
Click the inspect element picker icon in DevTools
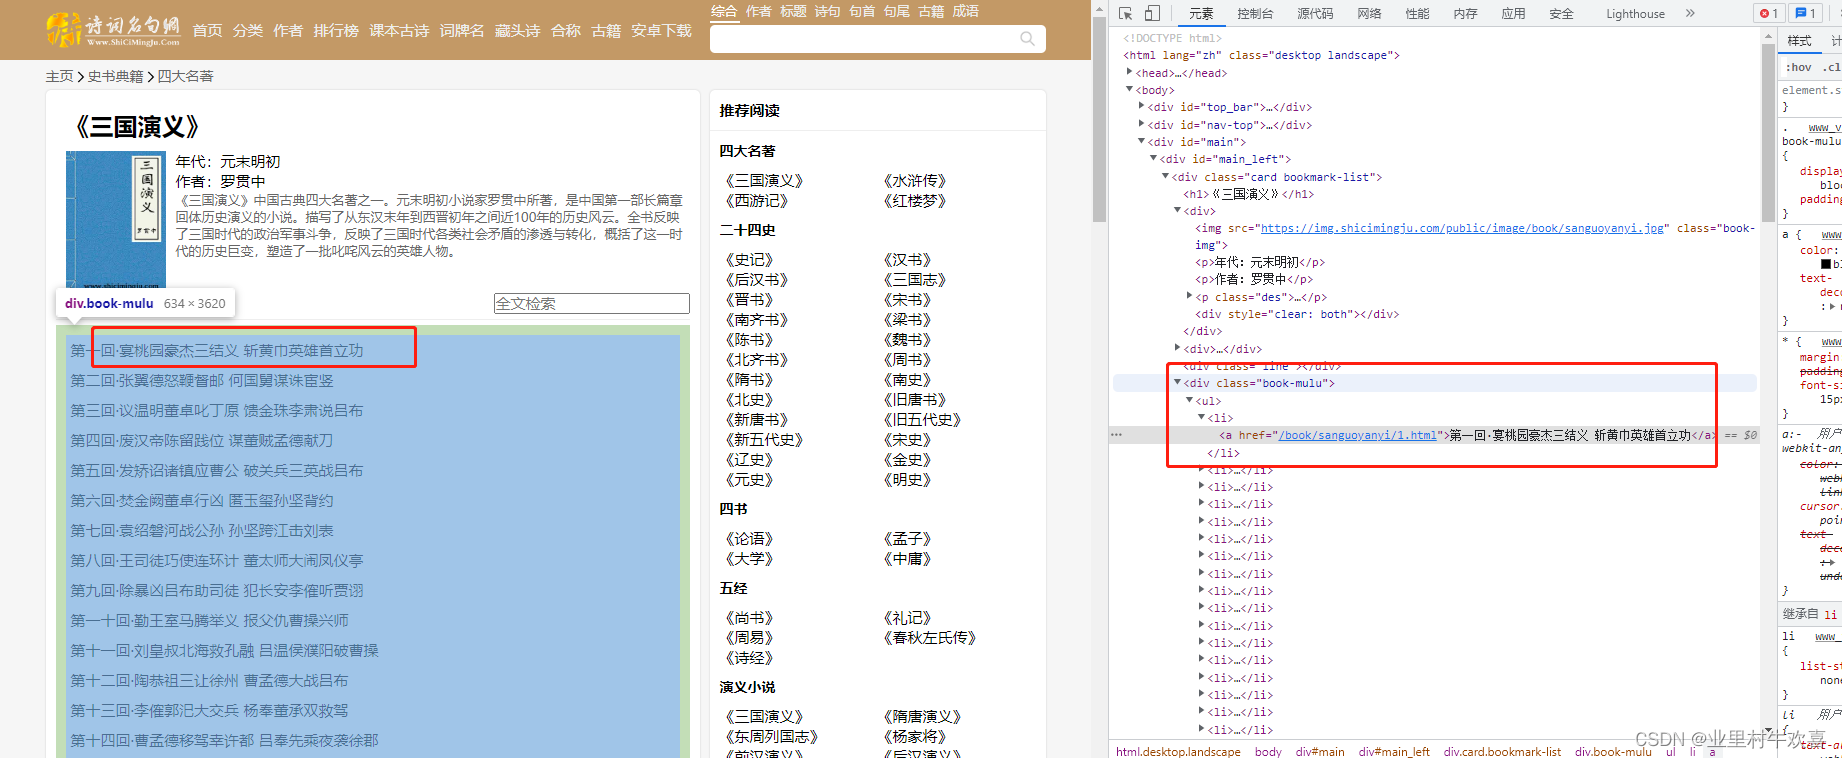[1126, 13]
